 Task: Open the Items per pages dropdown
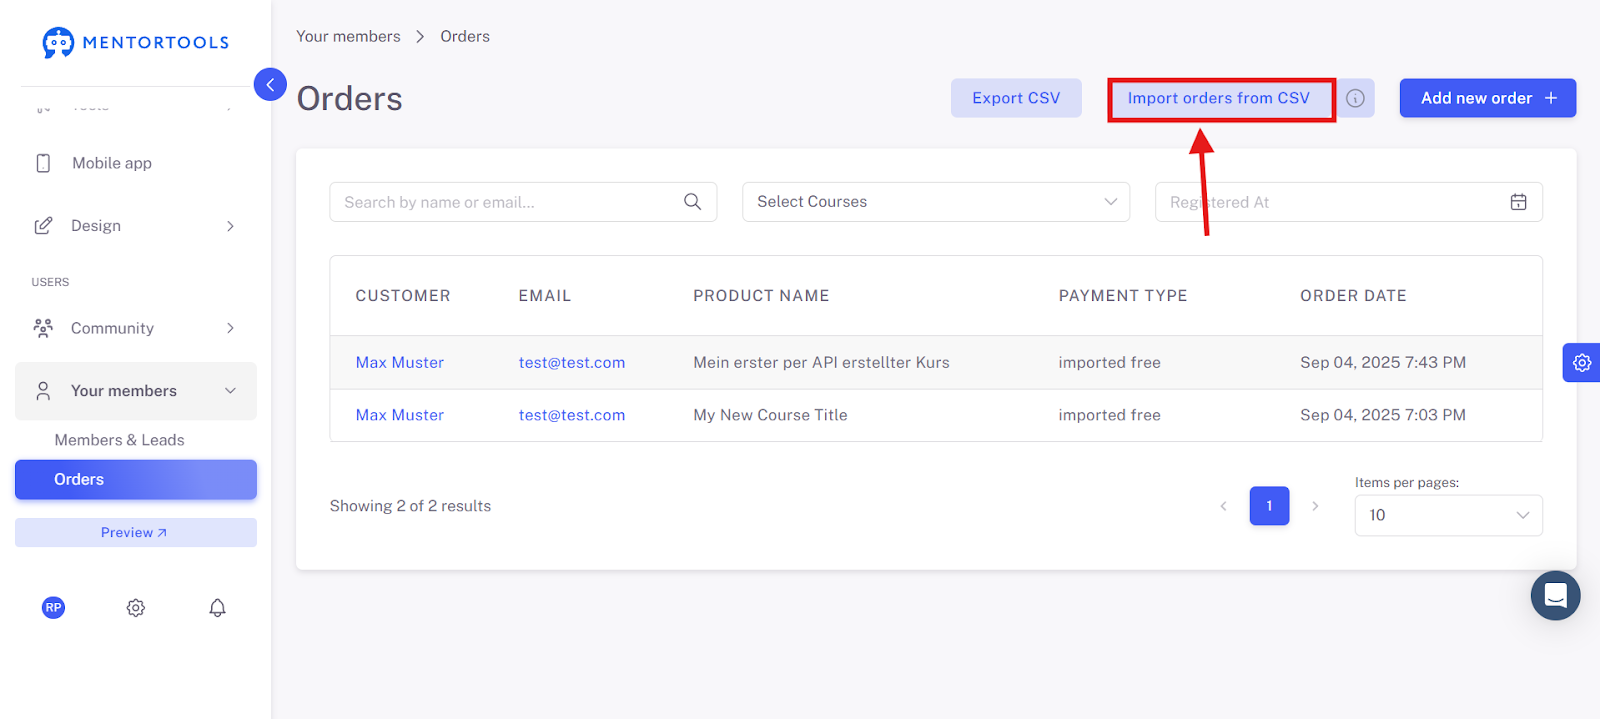[x=1448, y=515]
